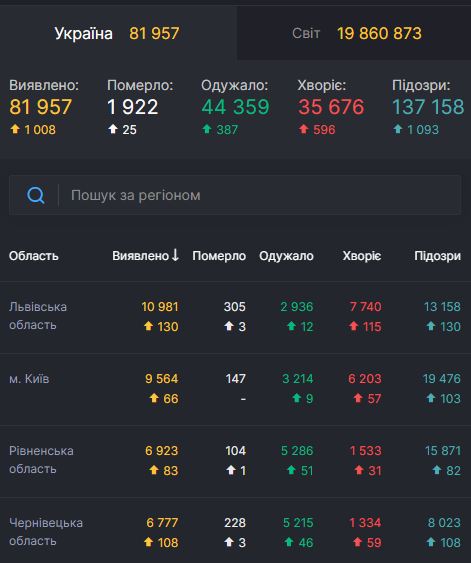Sort table by Одужало column
Screen dimensions: 471x563
click(x=286, y=256)
